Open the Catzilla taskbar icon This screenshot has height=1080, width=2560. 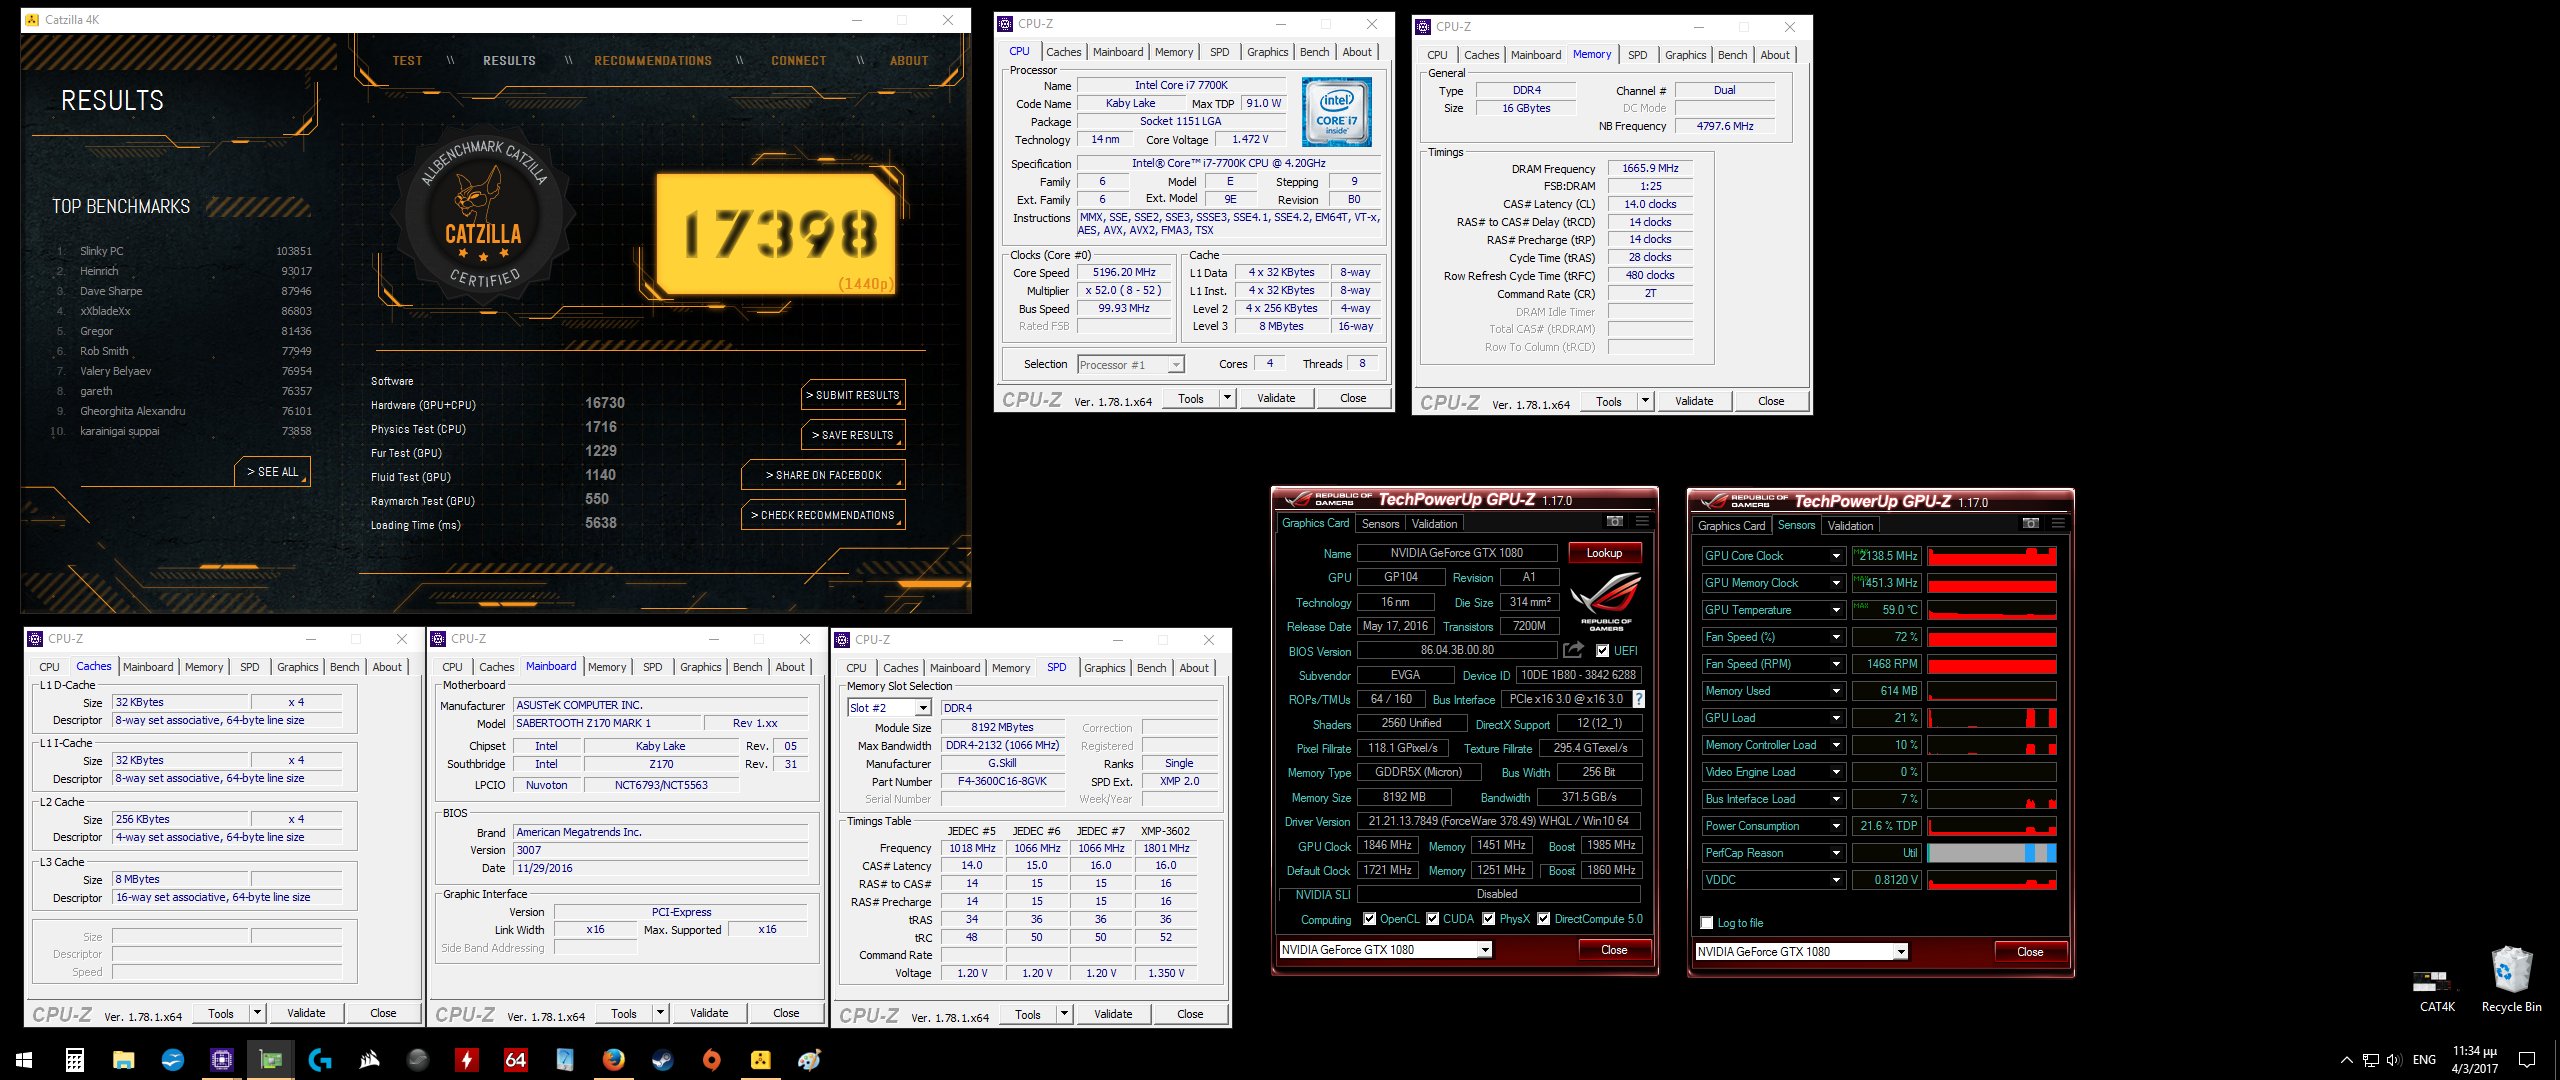pyautogui.click(x=761, y=1059)
